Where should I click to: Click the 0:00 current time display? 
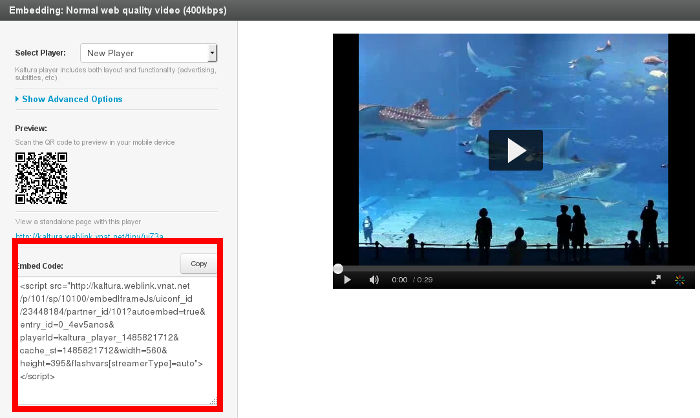tap(399, 280)
